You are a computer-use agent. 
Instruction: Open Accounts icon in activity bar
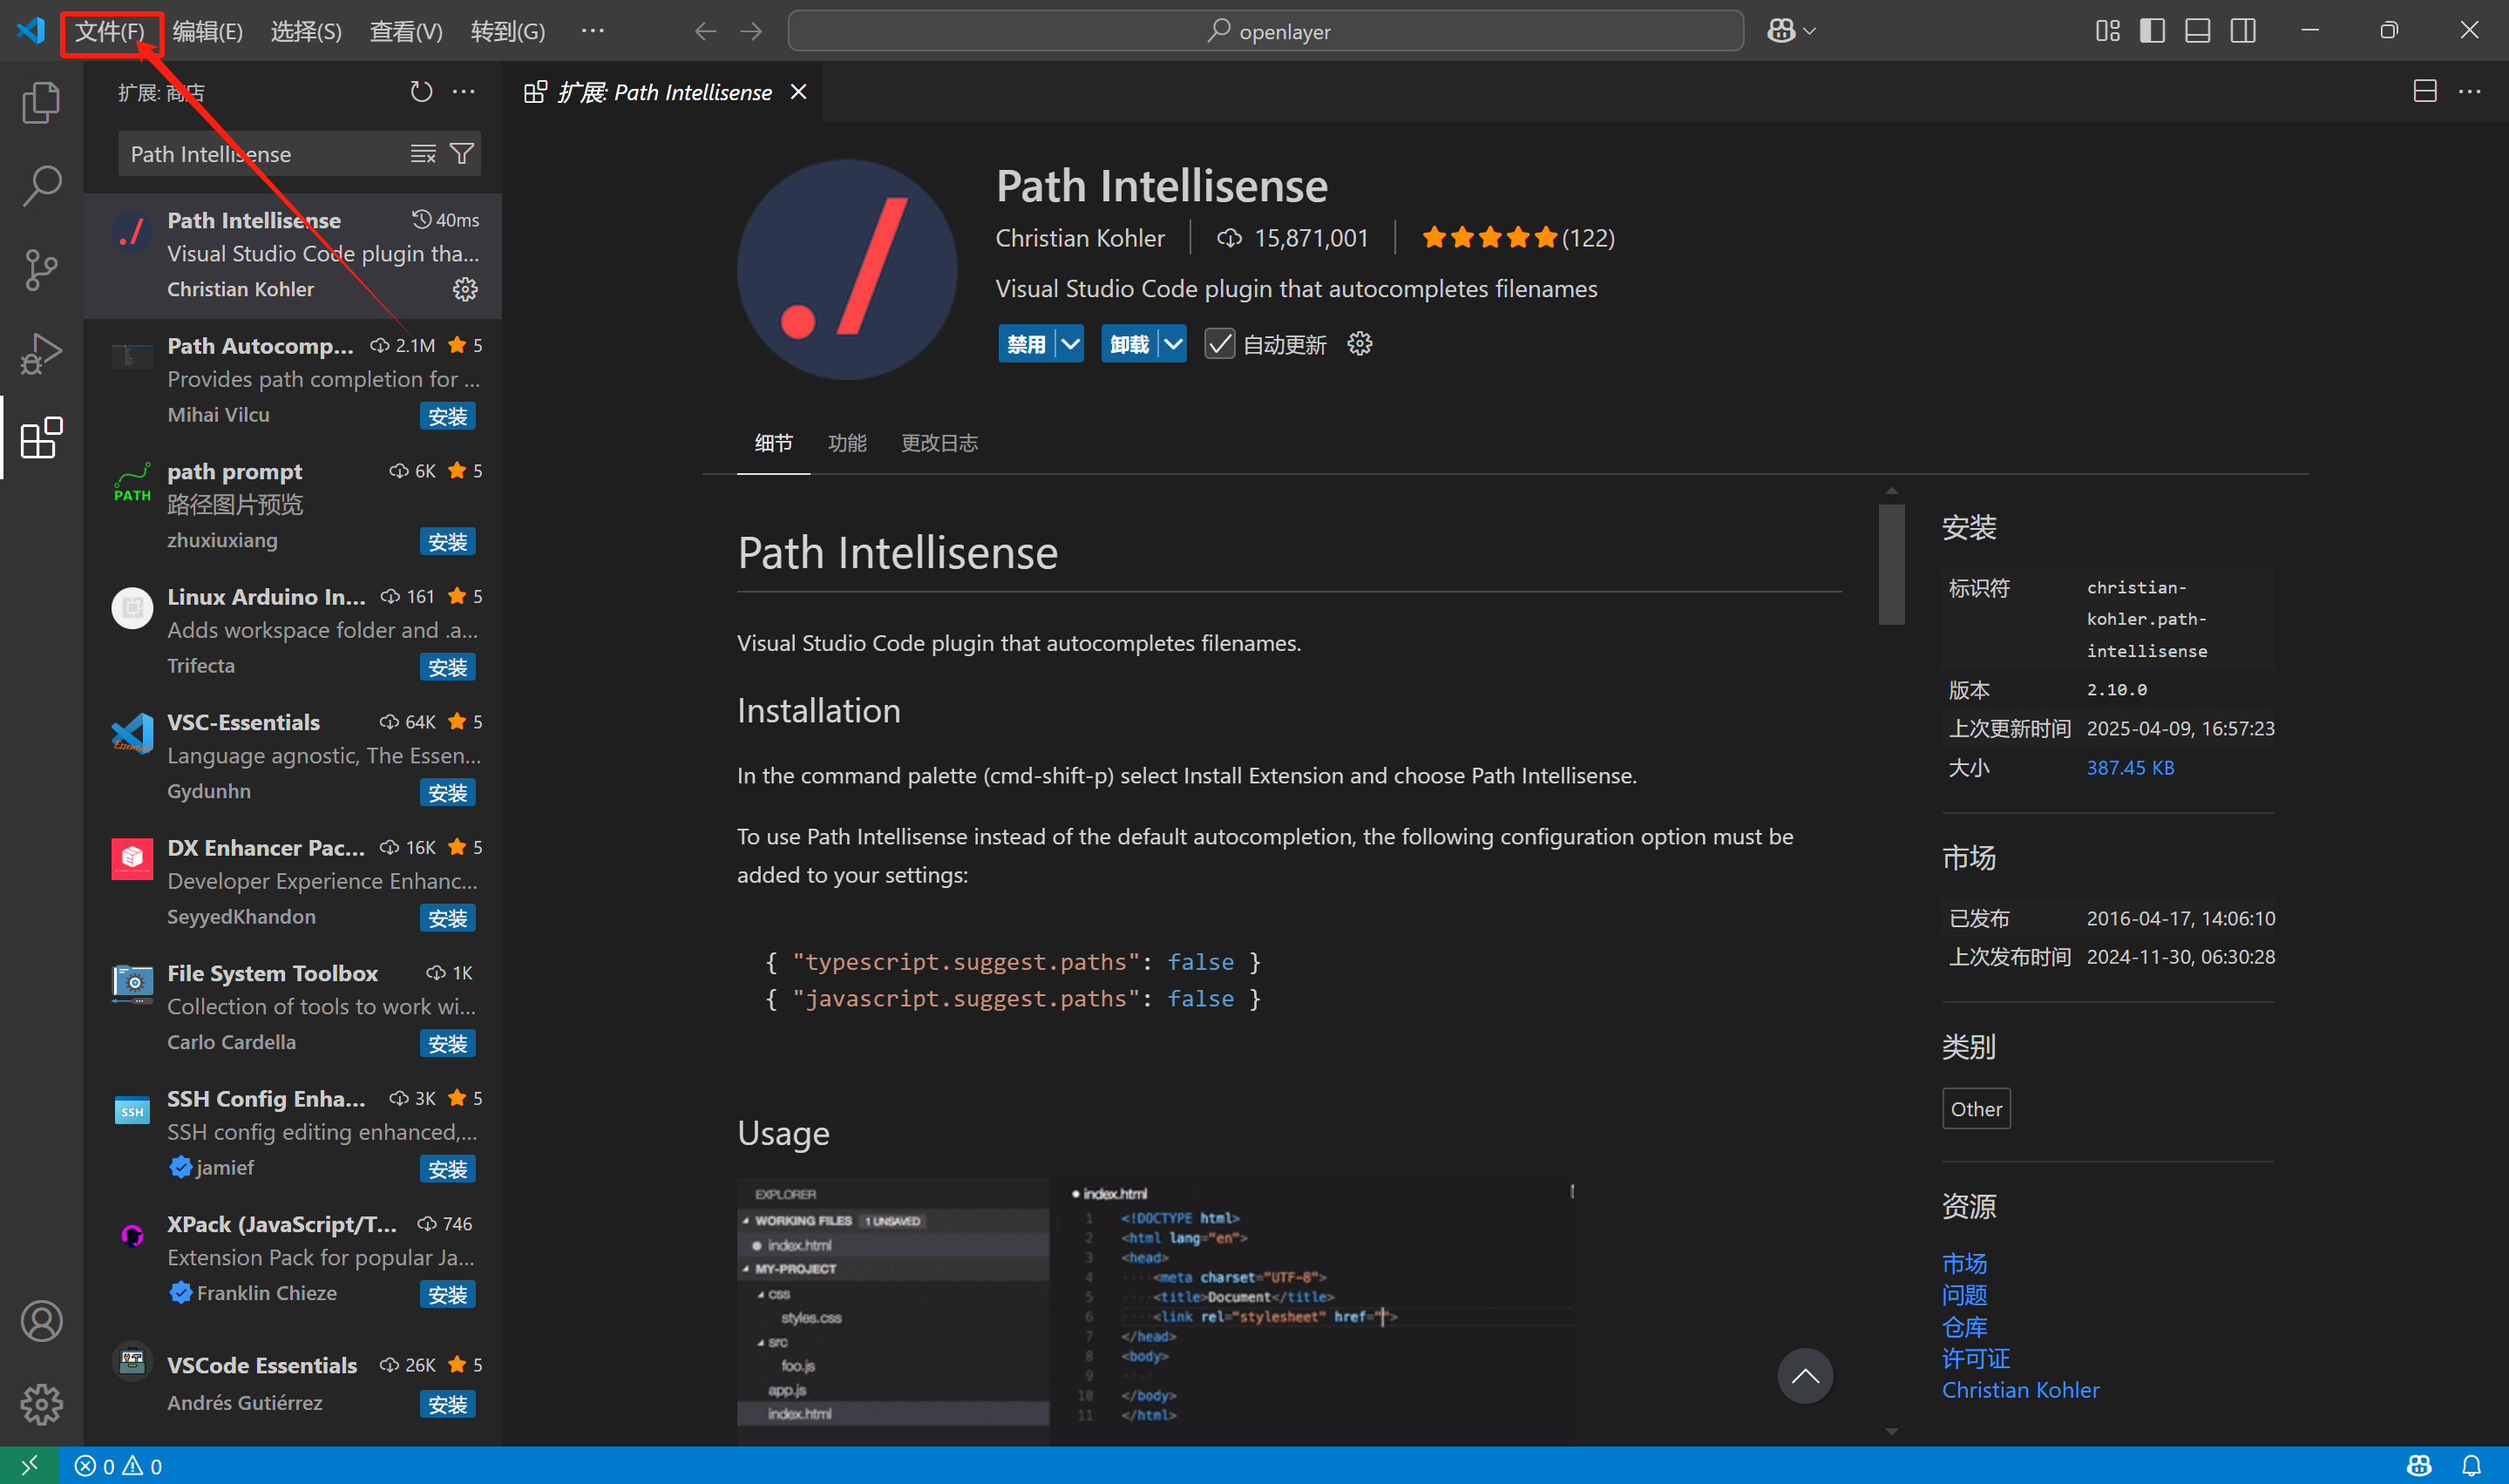(41, 1321)
